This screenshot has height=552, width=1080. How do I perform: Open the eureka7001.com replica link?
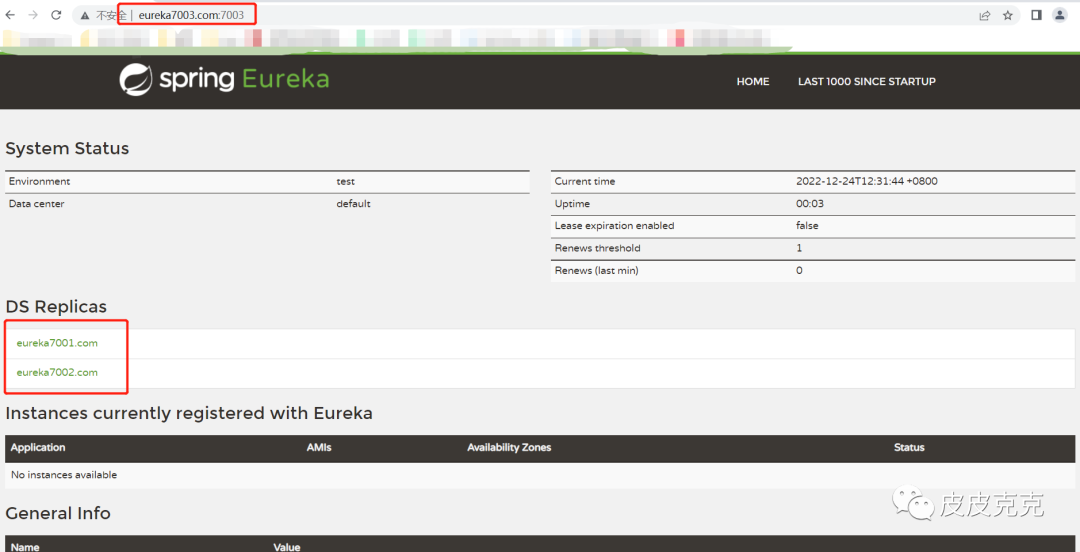(x=57, y=343)
